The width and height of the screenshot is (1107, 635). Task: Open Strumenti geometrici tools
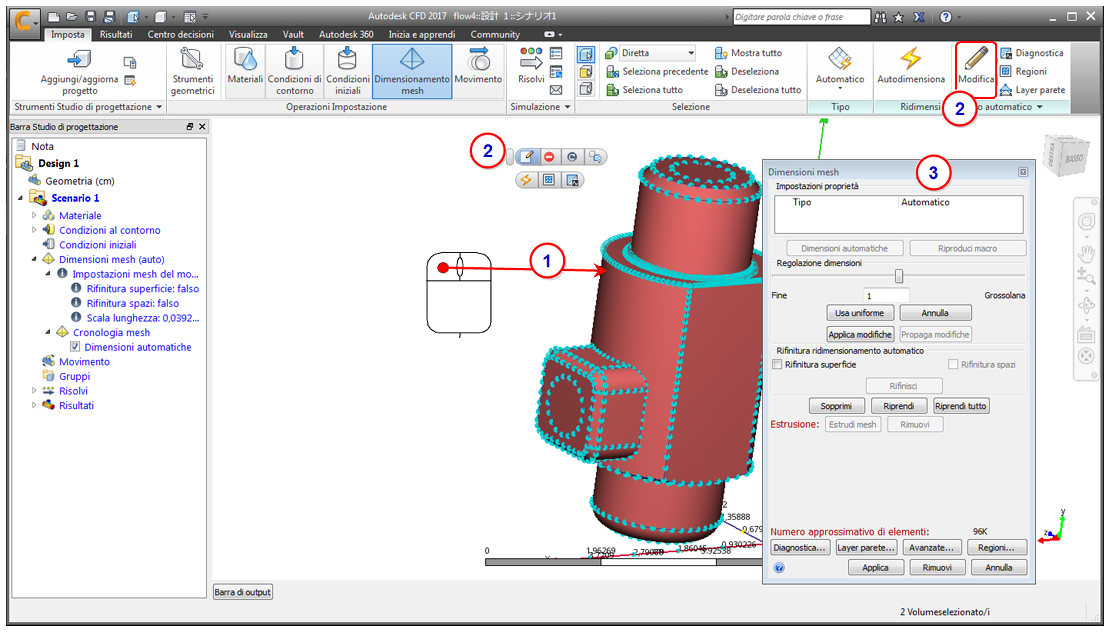click(192, 71)
